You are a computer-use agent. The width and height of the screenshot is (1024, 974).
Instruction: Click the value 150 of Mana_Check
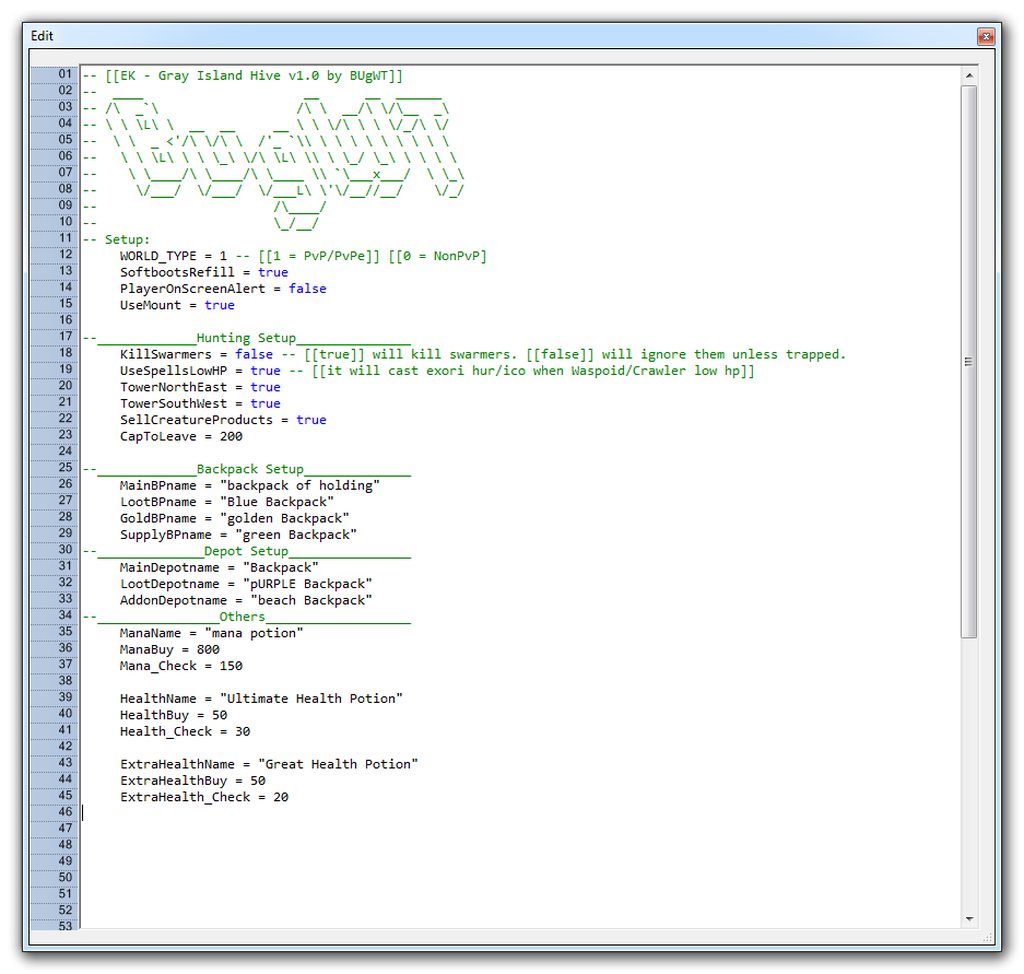pyautogui.click(x=231, y=666)
